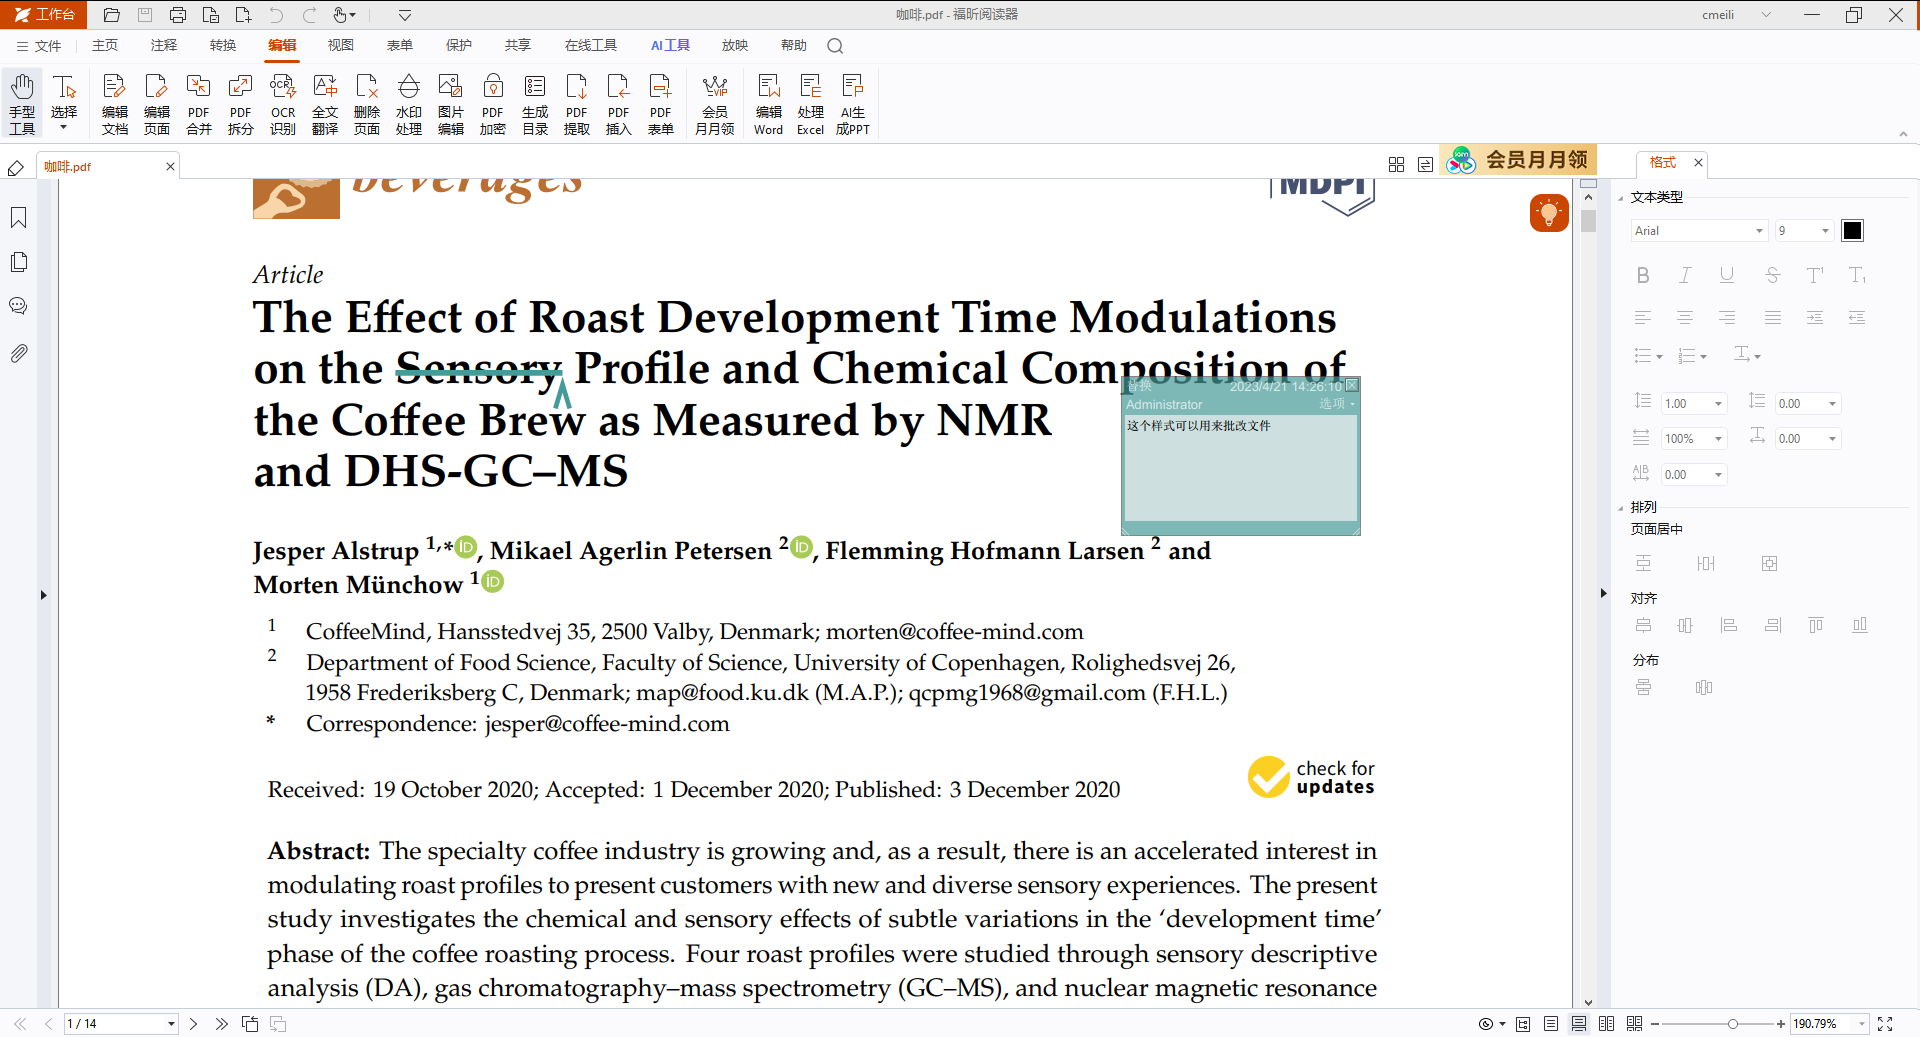Click the black text color swatch

pyautogui.click(x=1852, y=231)
